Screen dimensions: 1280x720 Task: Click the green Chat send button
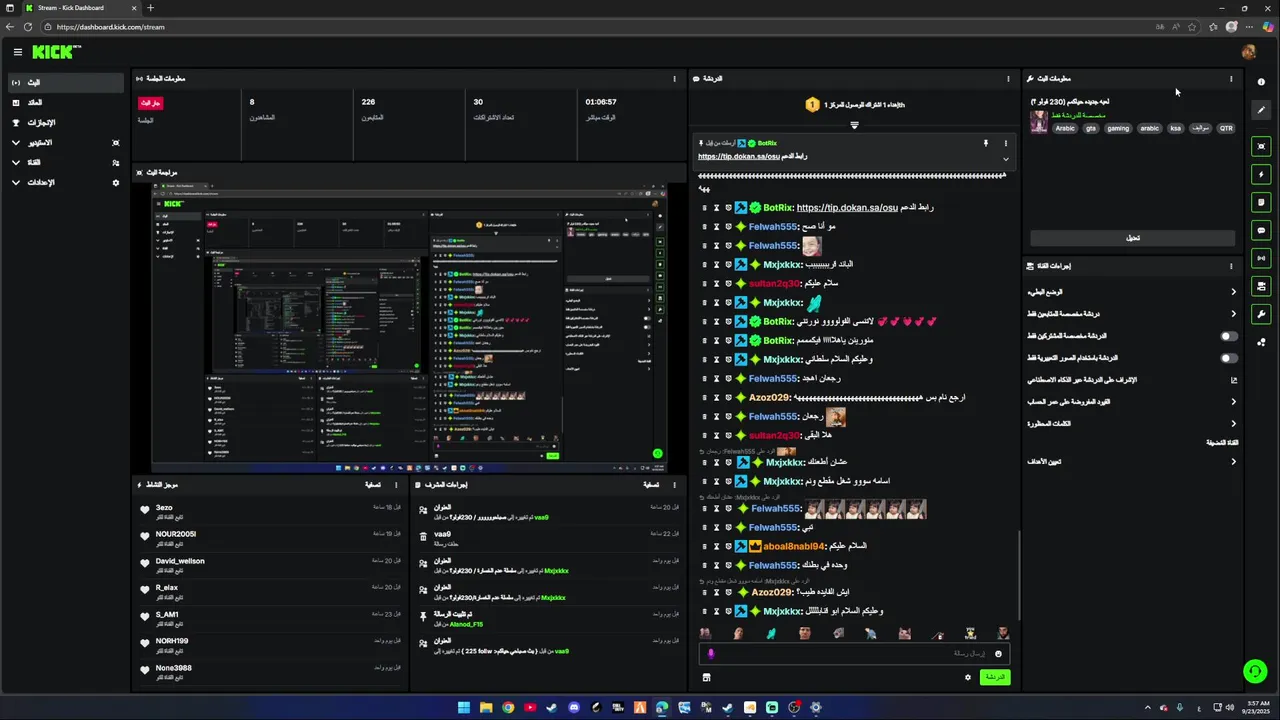[x=994, y=677]
